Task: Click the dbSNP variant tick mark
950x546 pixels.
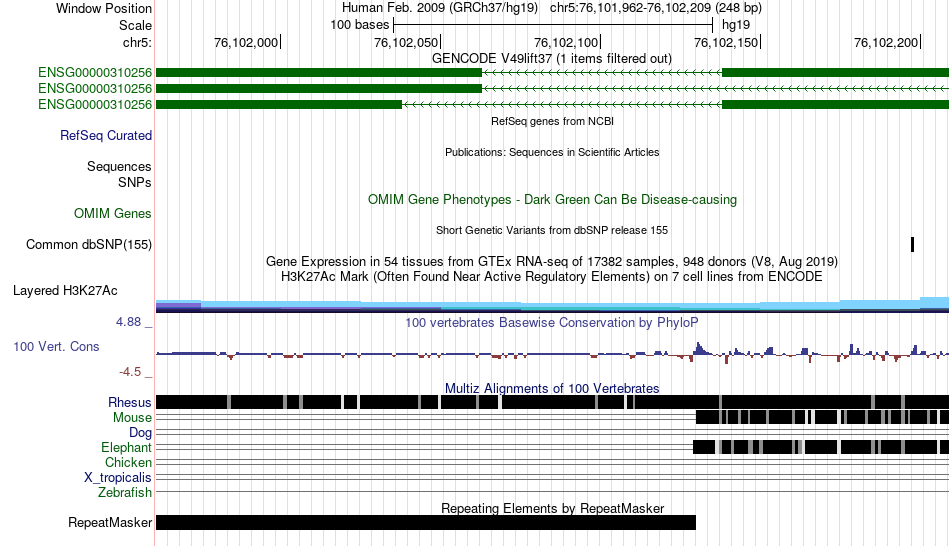Action: (912, 244)
